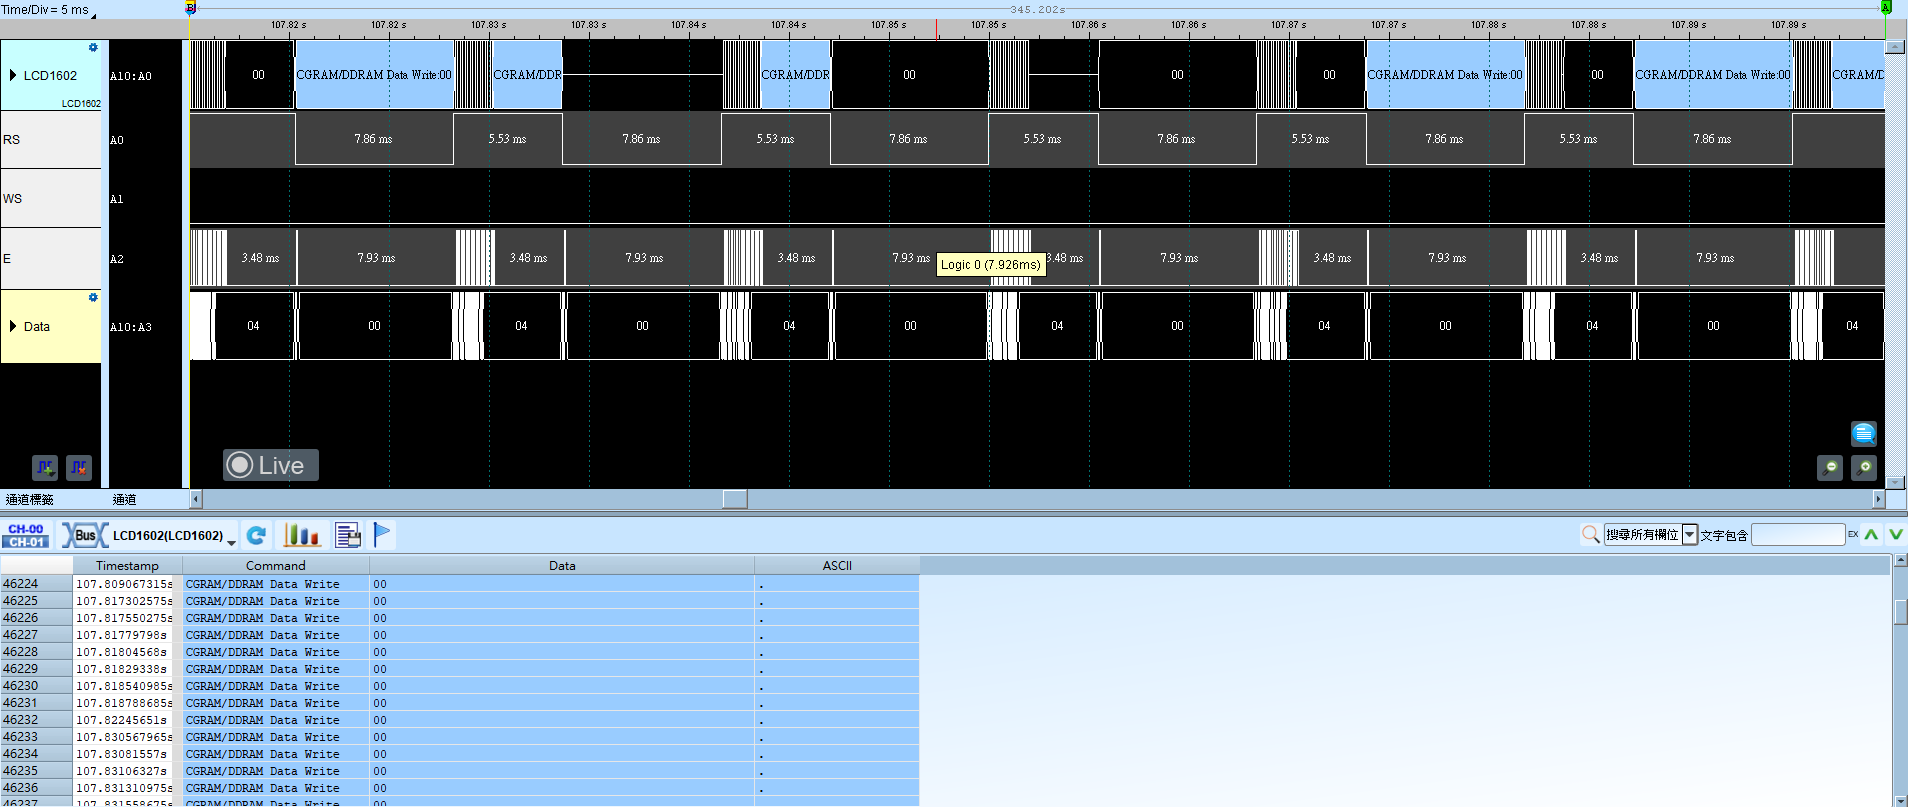This screenshot has width=1908, height=807.
Task: Click the orange magnifier search icon
Action: pyautogui.click(x=1590, y=535)
